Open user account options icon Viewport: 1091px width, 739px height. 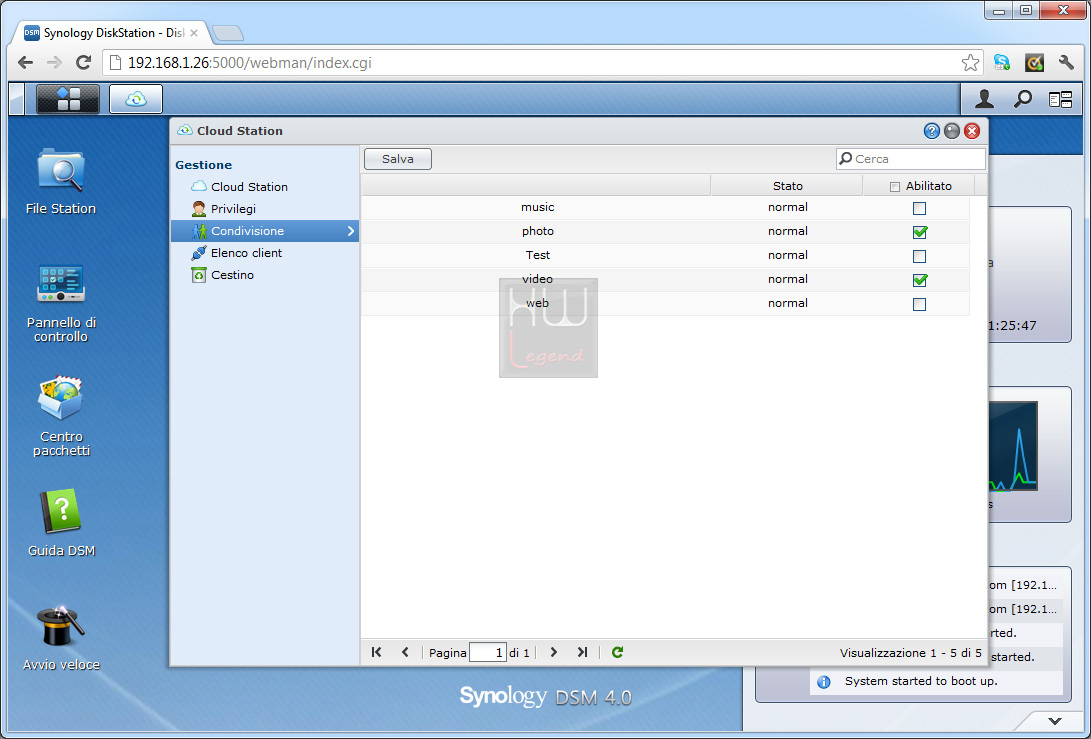[984, 99]
